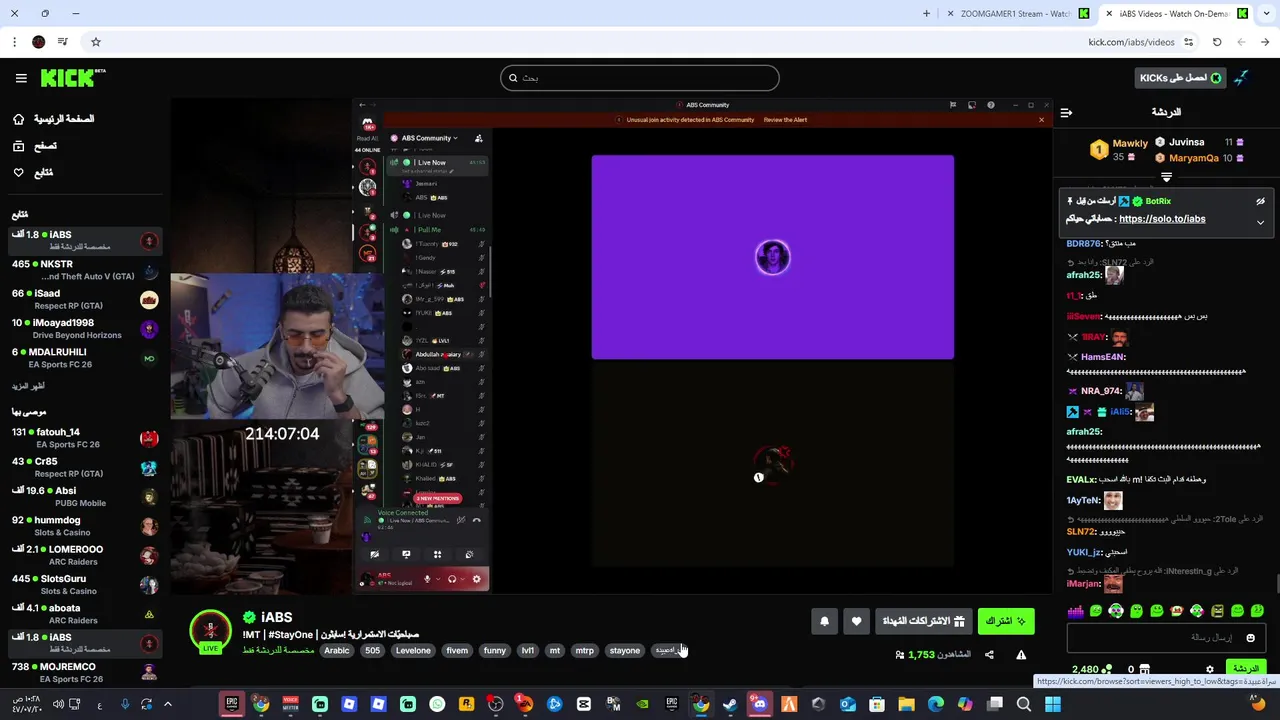Click the Levelone tag
This screenshot has width=1280, height=720.
413,651
